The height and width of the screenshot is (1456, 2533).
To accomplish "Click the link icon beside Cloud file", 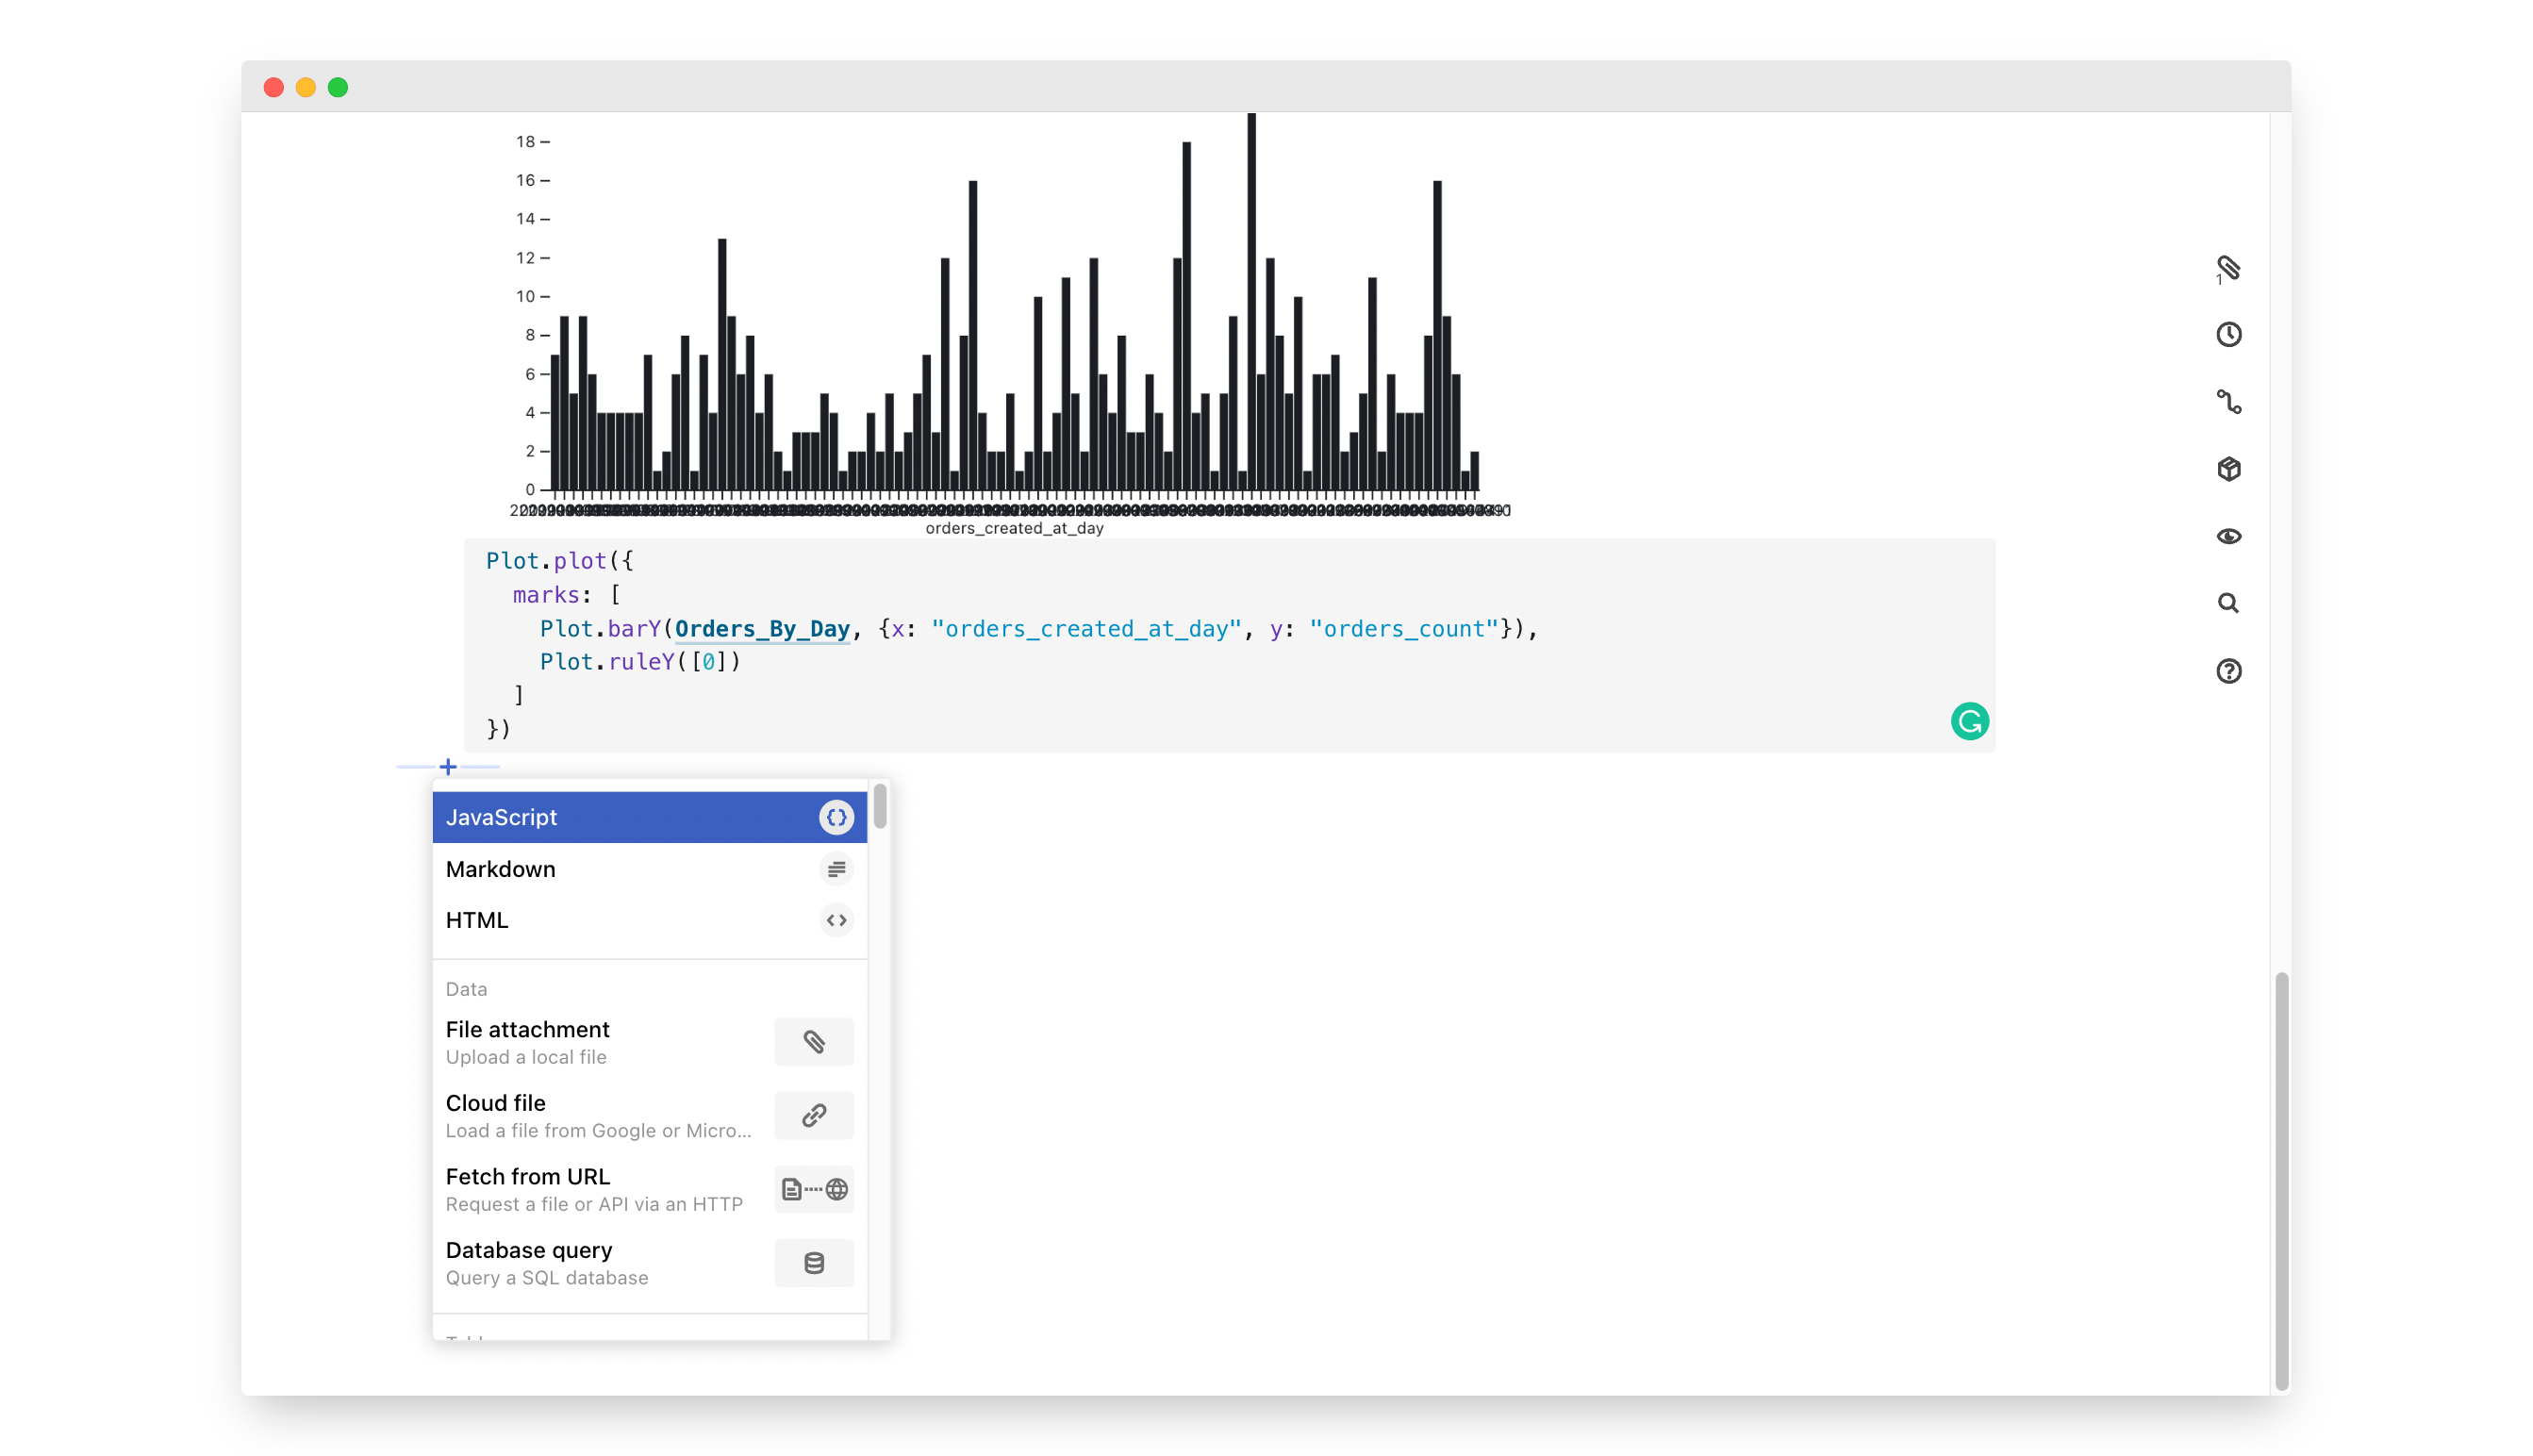I will click(x=813, y=1115).
